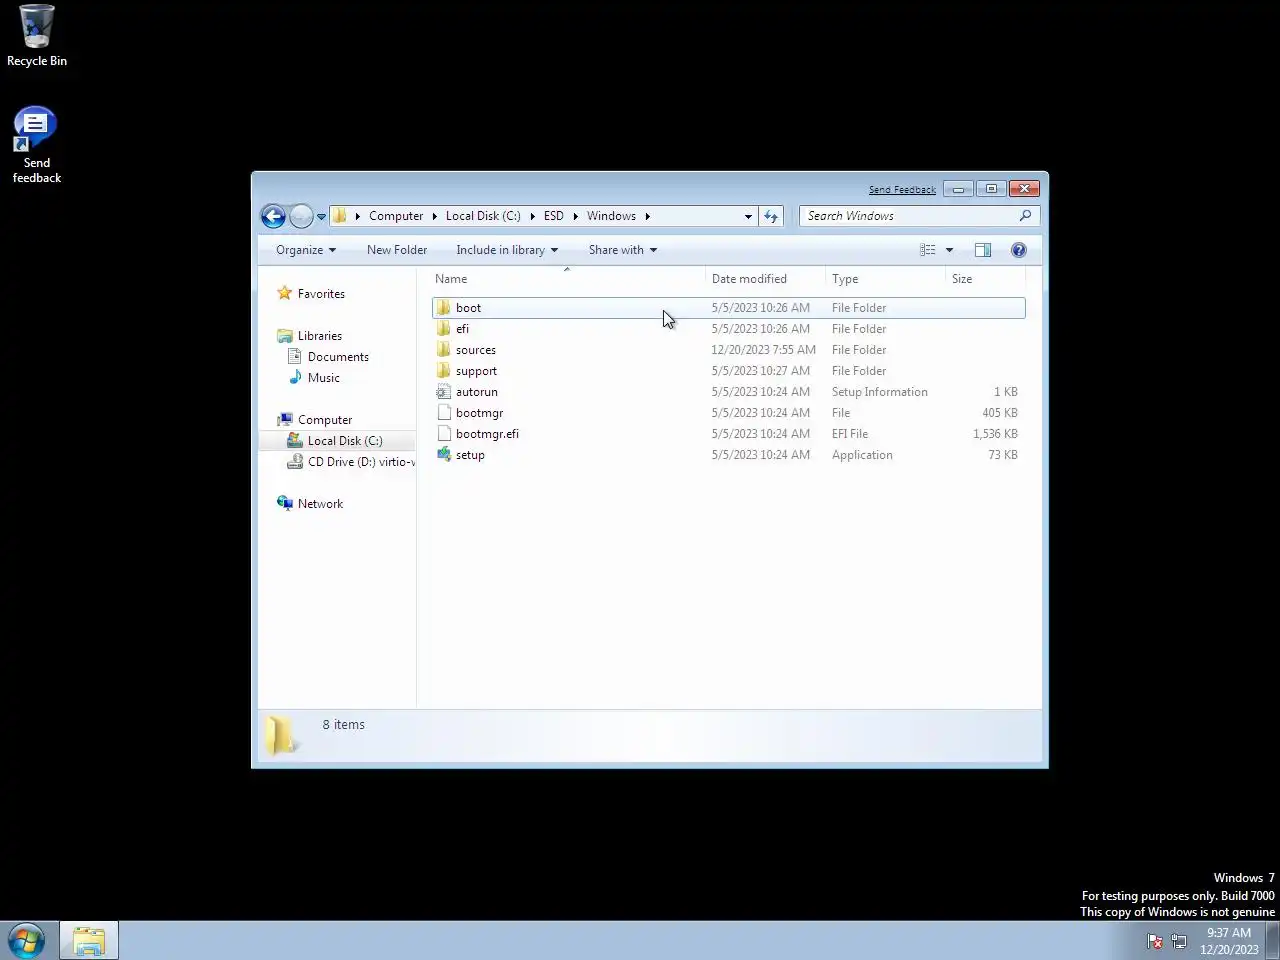Sort by the Name column header

[567, 279]
